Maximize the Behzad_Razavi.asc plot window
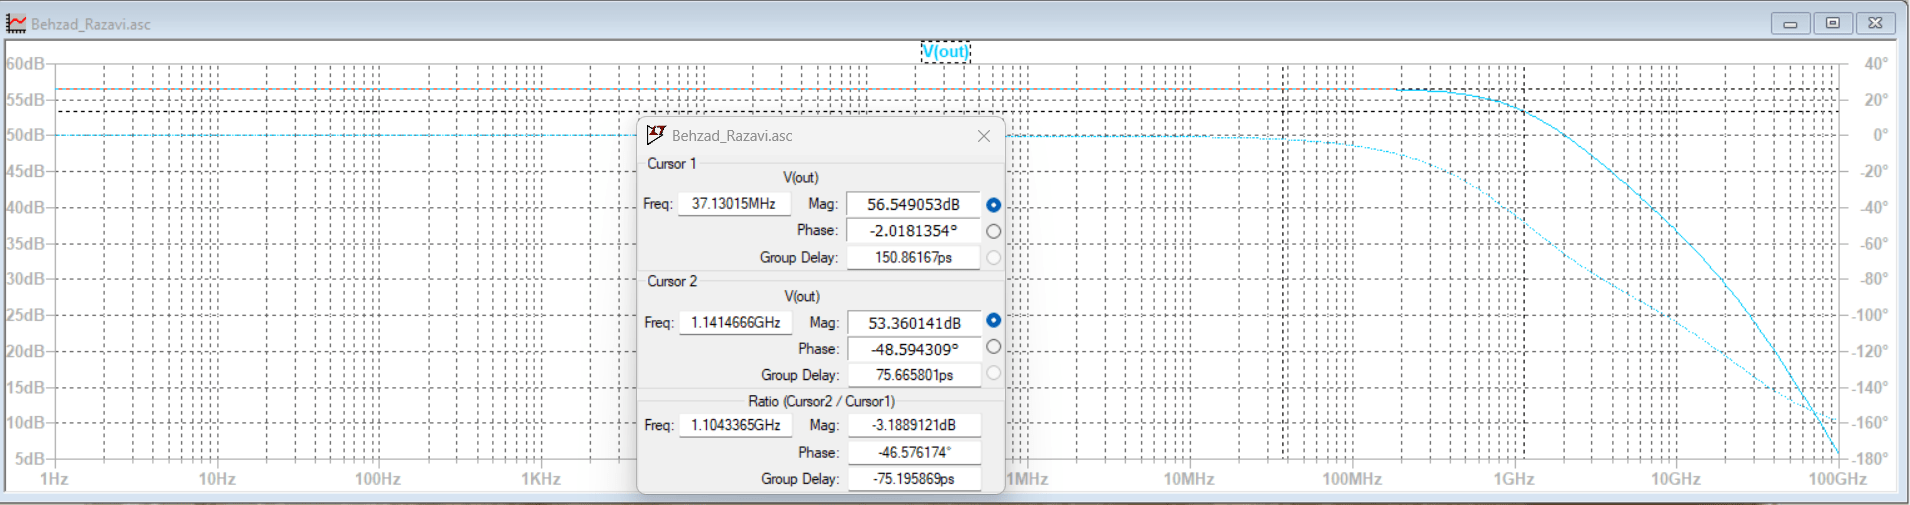This screenshot has width=1910, height=505. 1833,23
